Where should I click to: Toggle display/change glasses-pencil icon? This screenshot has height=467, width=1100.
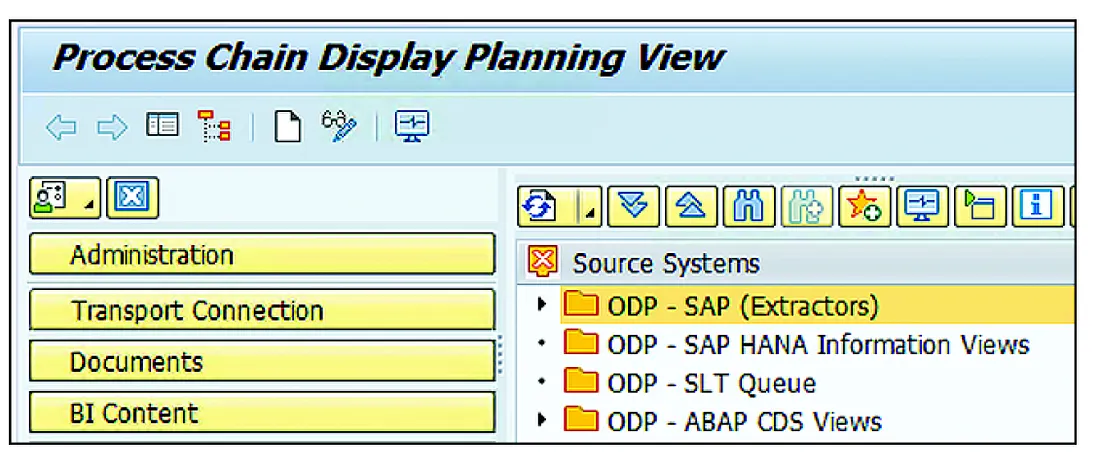[x=339, y=126]
